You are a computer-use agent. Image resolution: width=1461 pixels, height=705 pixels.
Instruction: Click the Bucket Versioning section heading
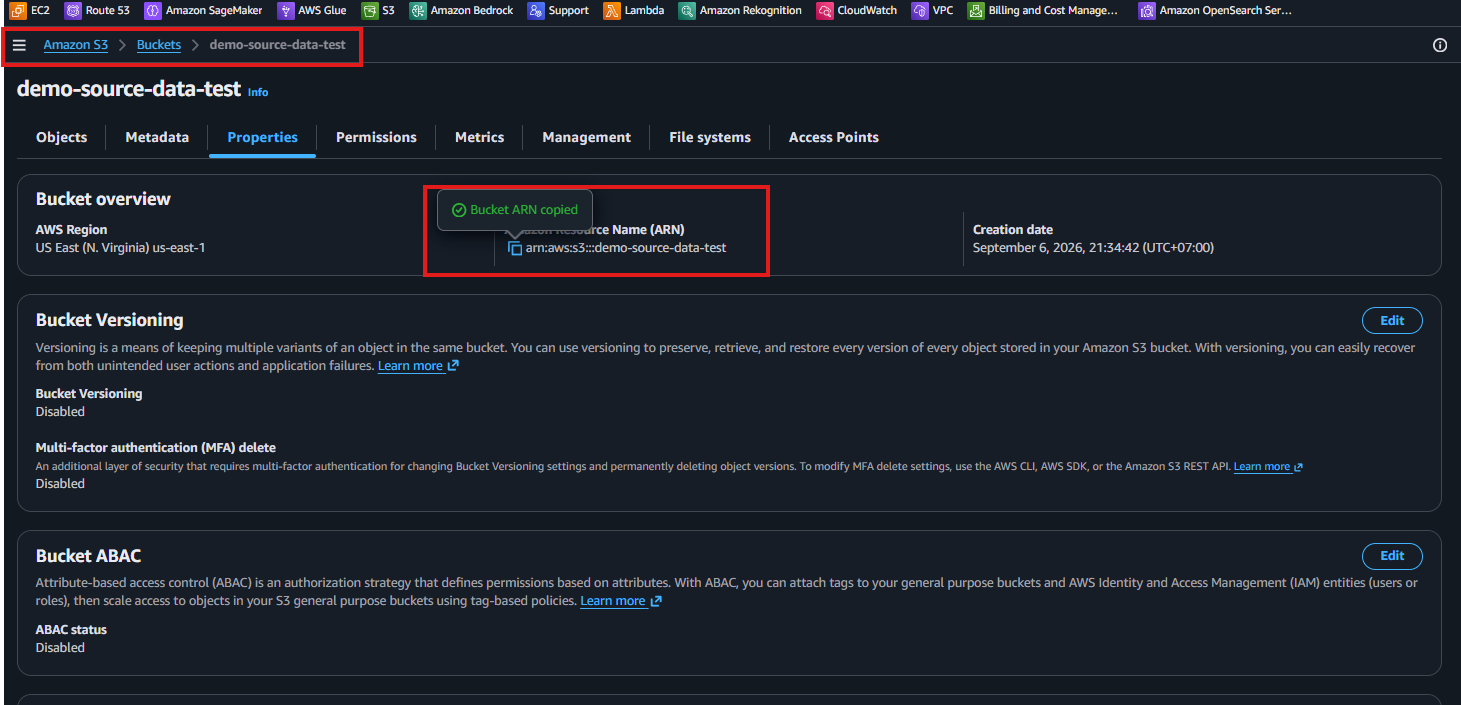[x=110, y=320]
